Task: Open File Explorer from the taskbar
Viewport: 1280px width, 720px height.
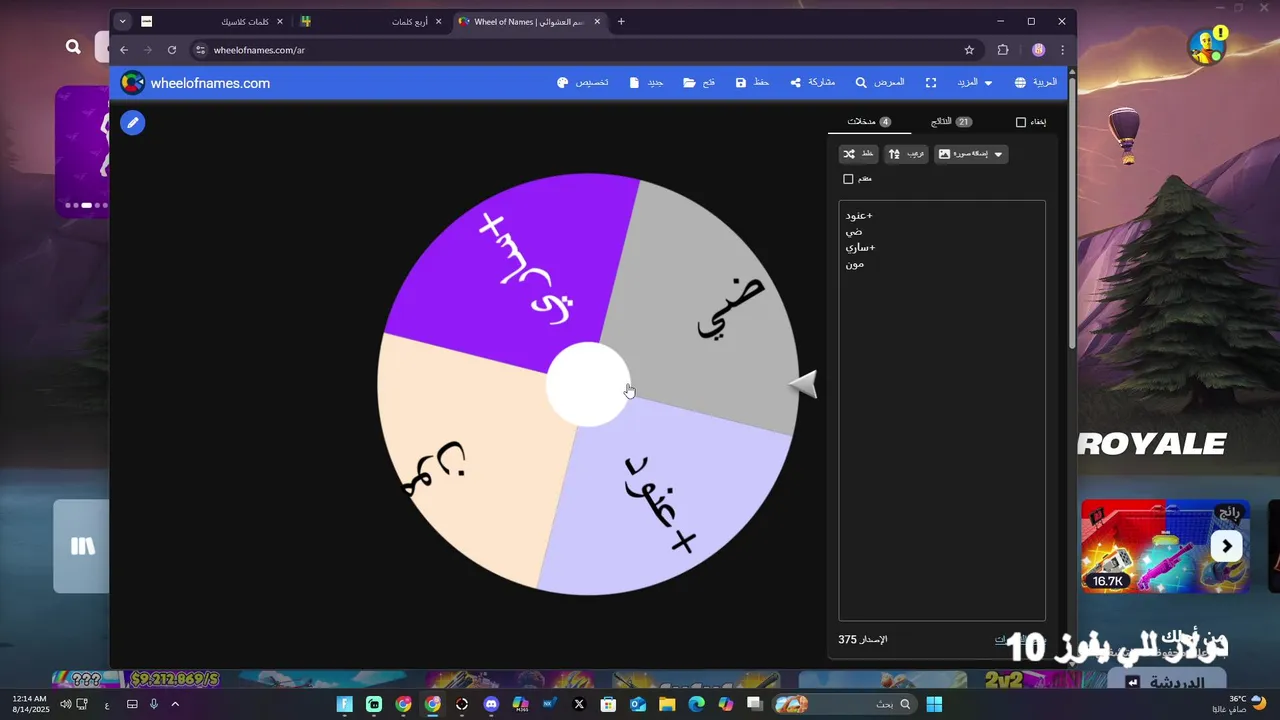Action: point(667,704)
